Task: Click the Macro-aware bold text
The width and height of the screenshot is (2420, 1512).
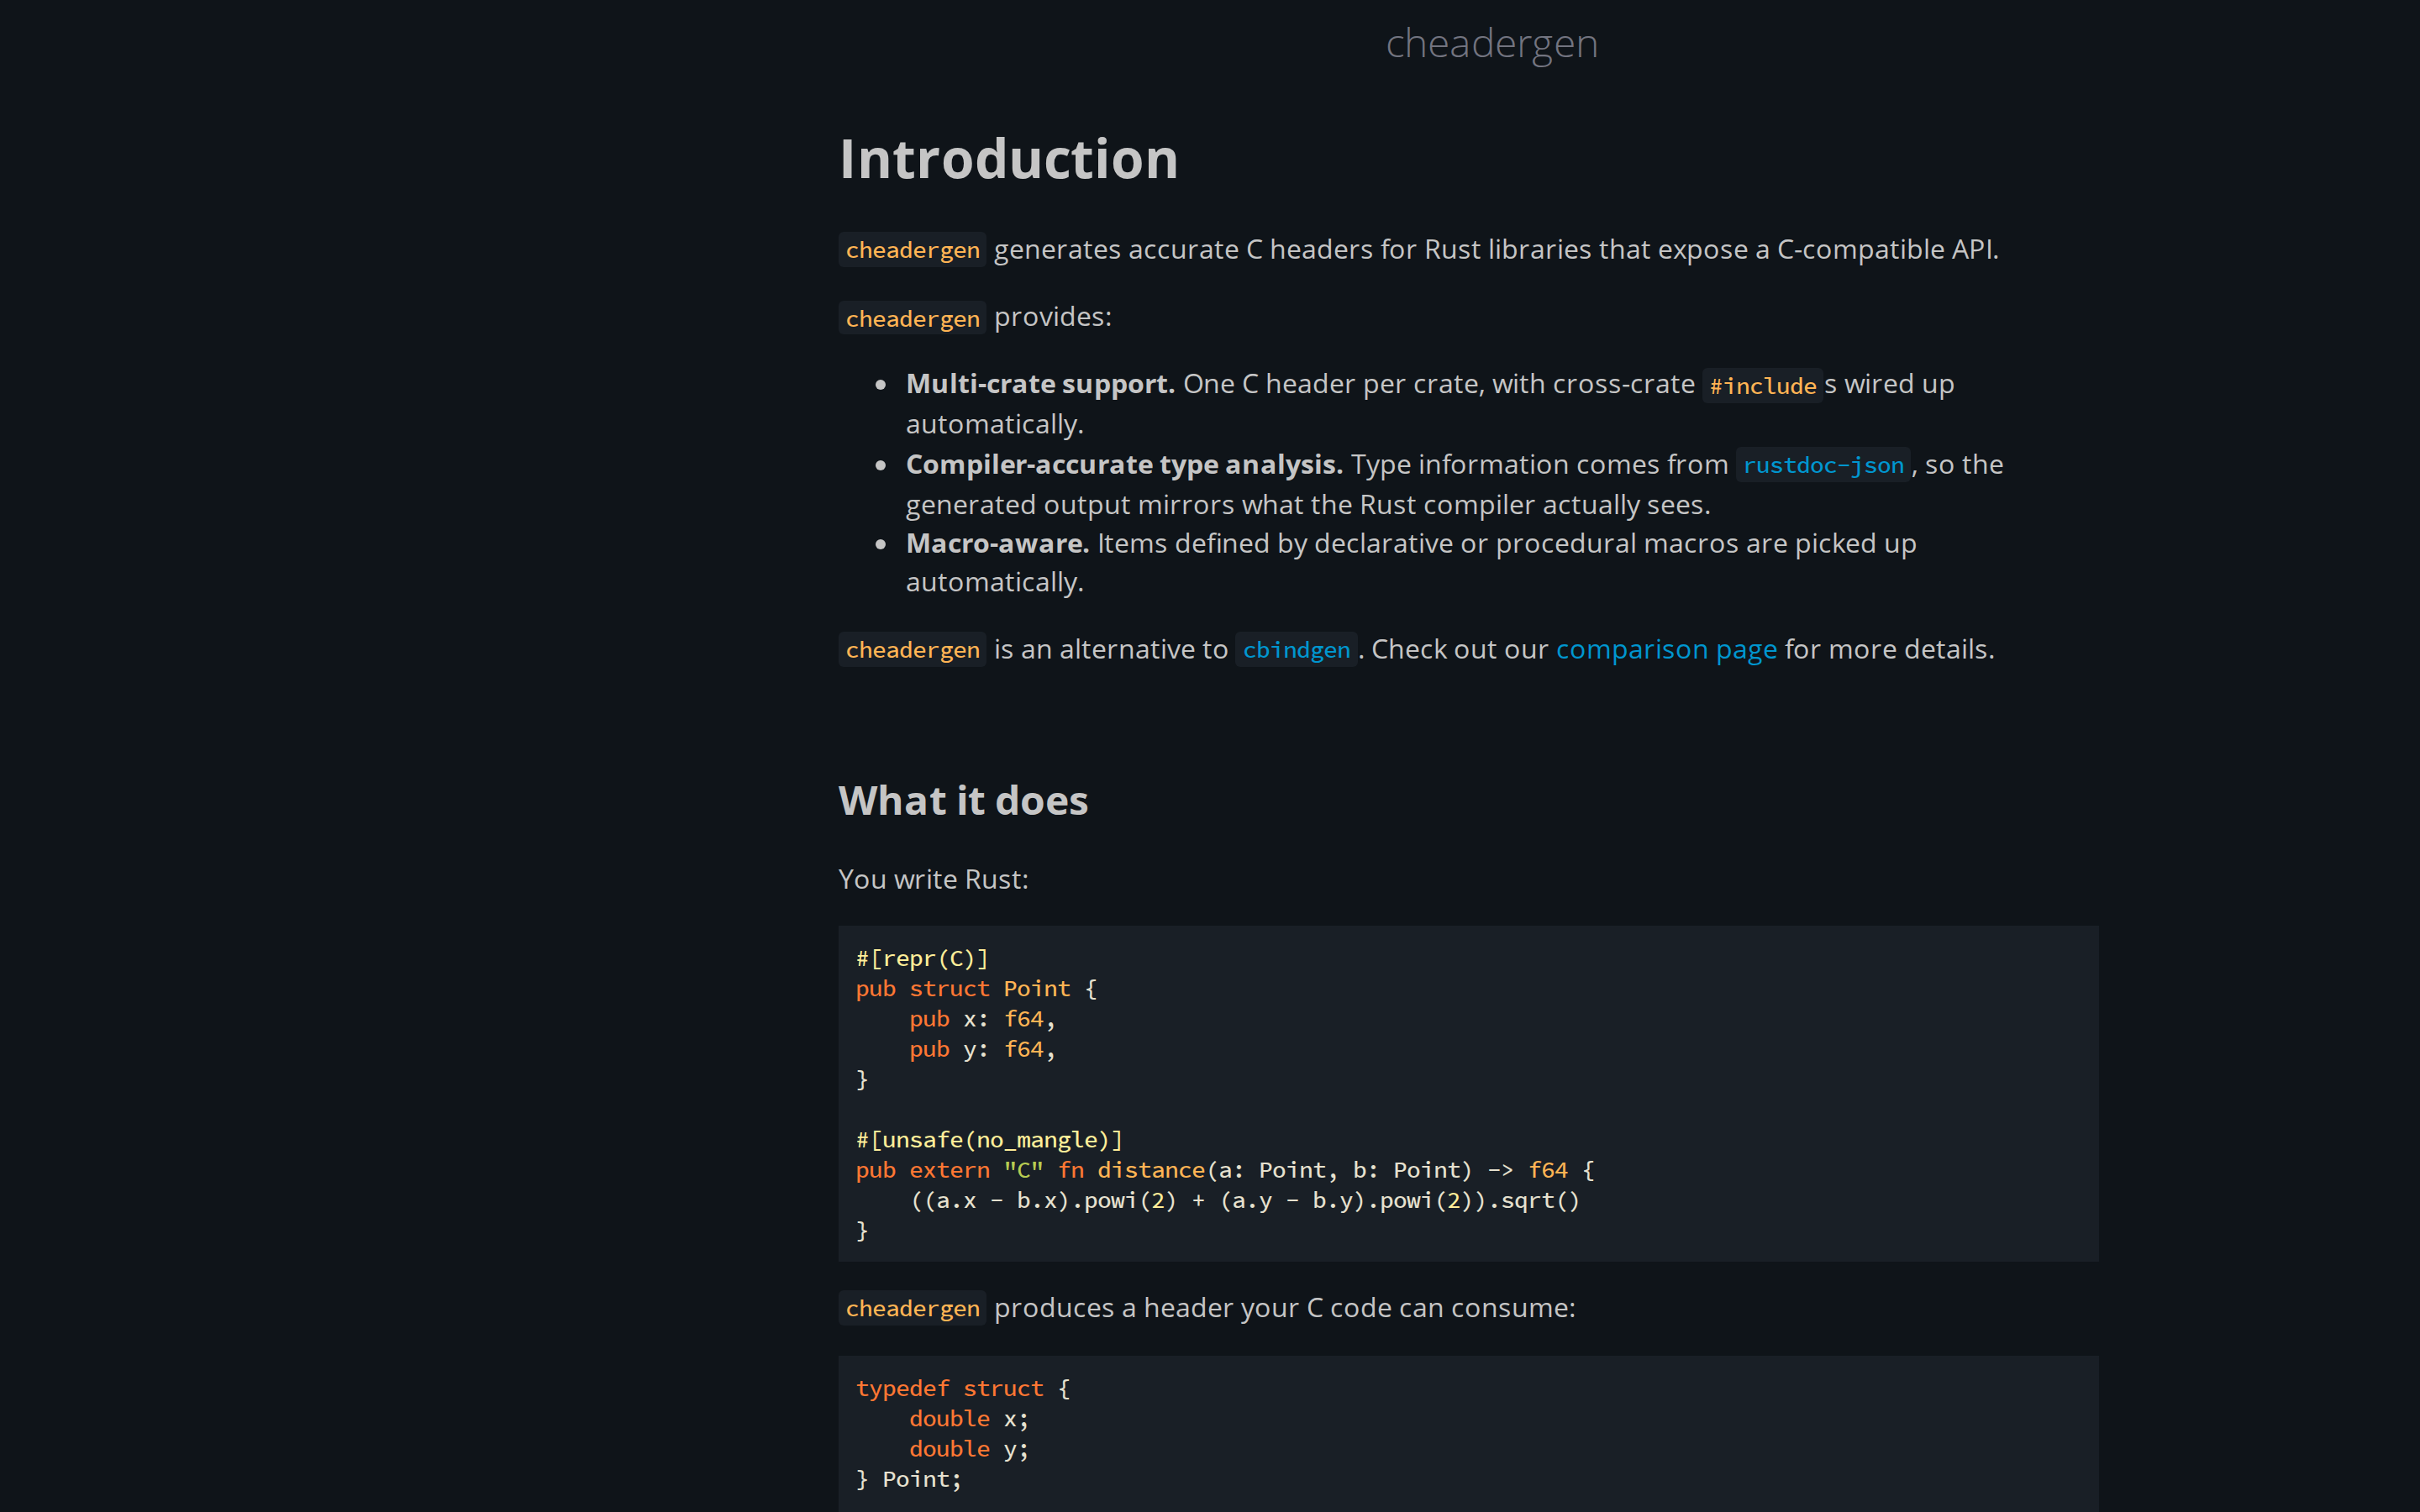Action: click(x=997, y=544)
